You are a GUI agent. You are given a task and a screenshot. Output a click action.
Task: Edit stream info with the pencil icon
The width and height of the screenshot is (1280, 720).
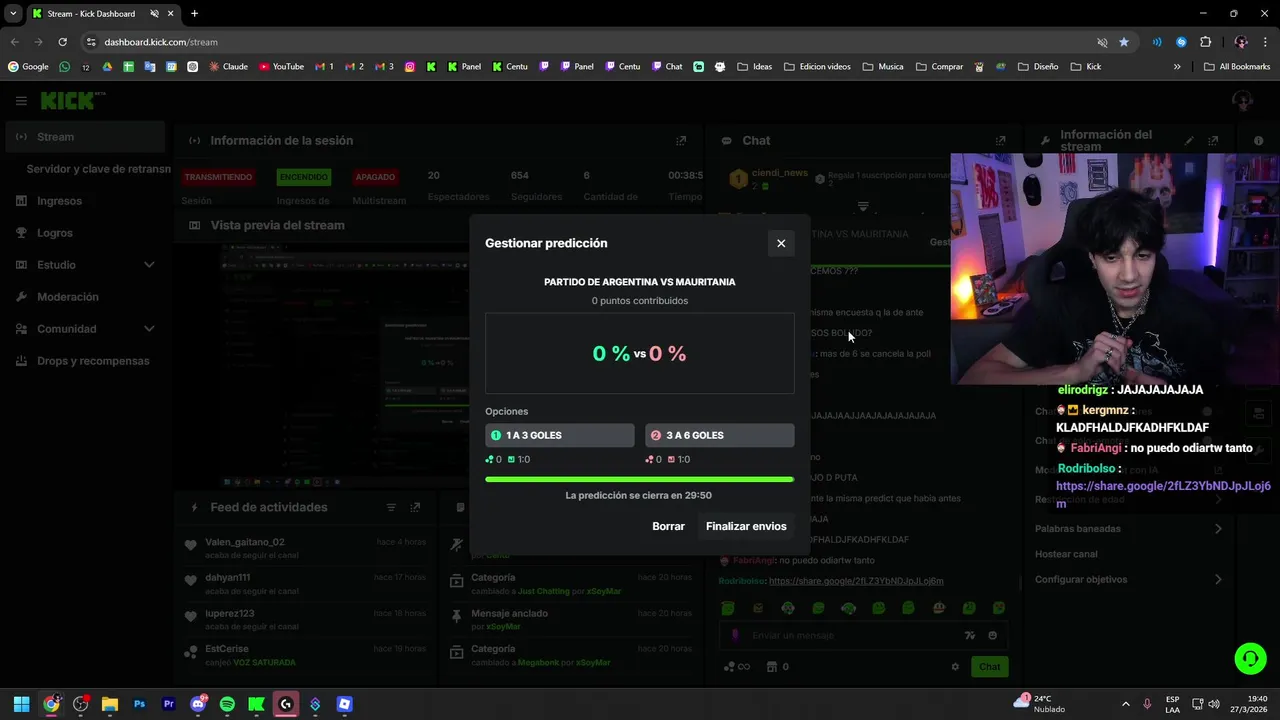pyautogui.click(x=1189, y=141)
